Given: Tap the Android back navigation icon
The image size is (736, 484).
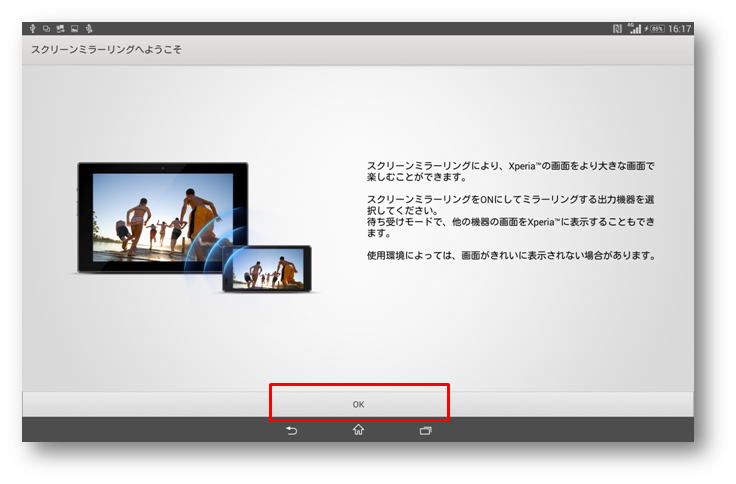Looking at the screenshot, I should 291,430.
